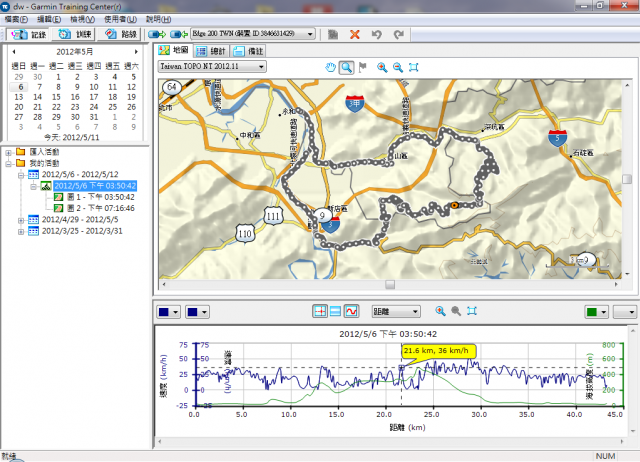This screenshot has height=462, width=640.
Task: Click the orange position marker on route
Action: [454, 206]
